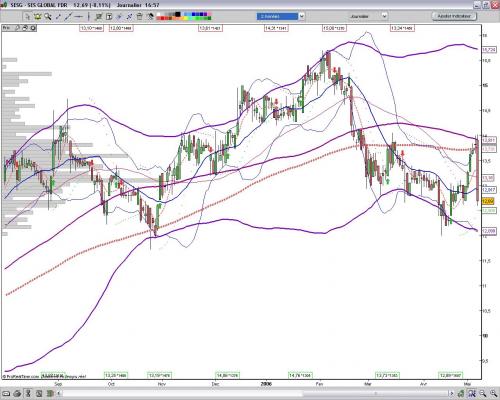Click the bottom pivot label 14,76
Viewport: 500px width, 400px height.
pyautogui.click(x=300, y=375)
